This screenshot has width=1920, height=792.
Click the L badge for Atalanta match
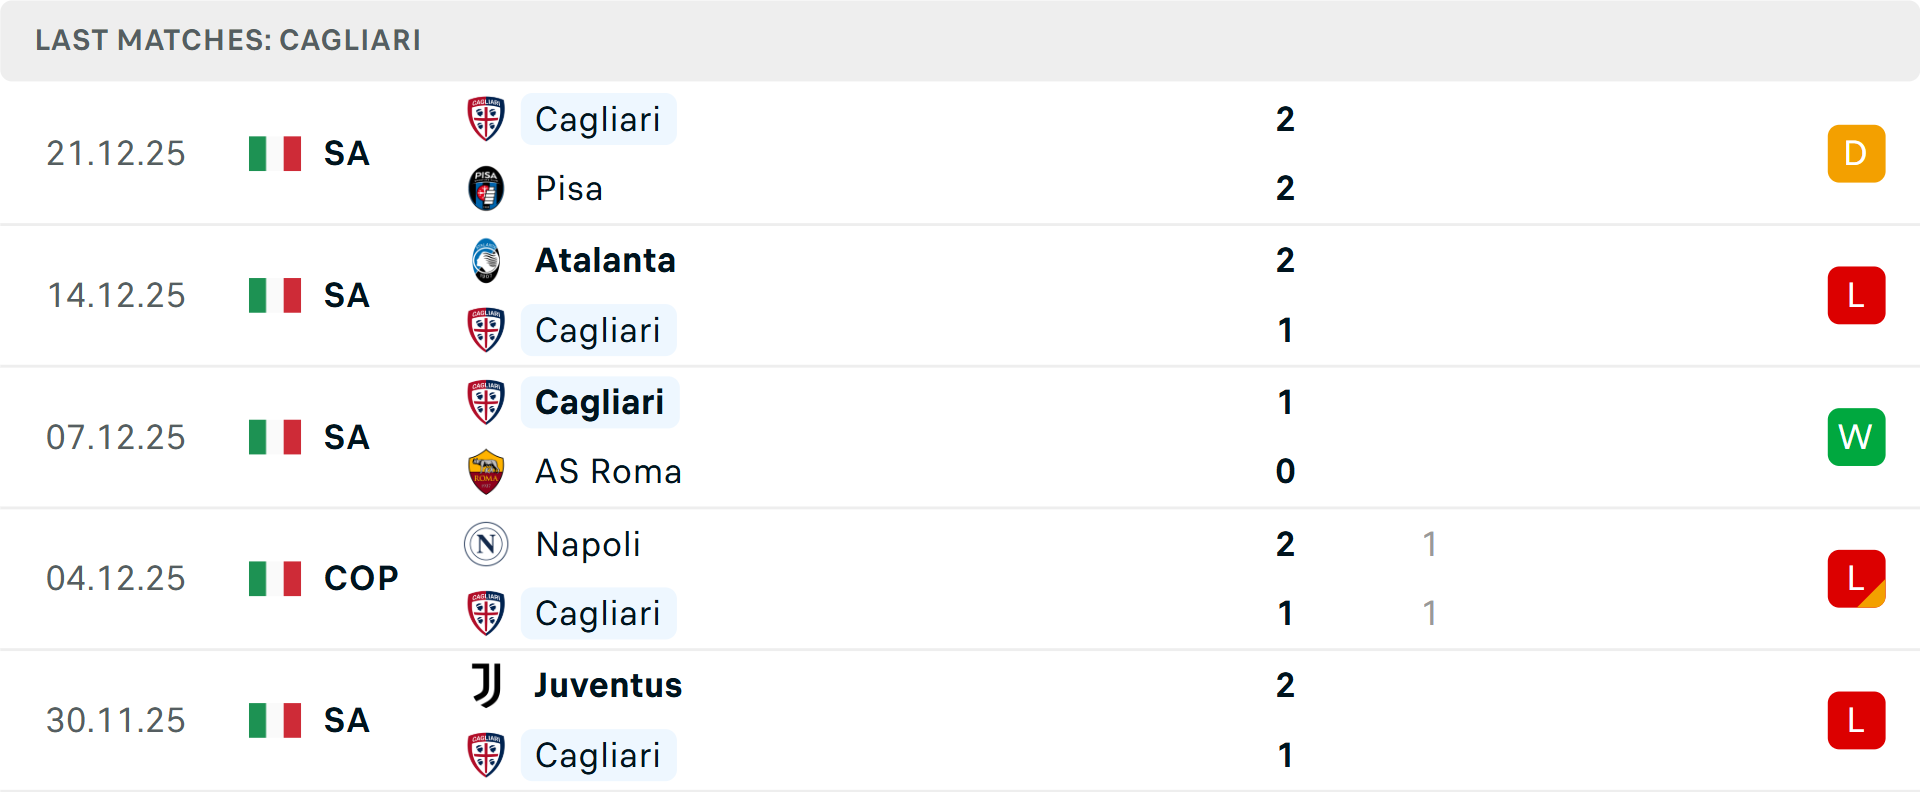[1856, 295]
